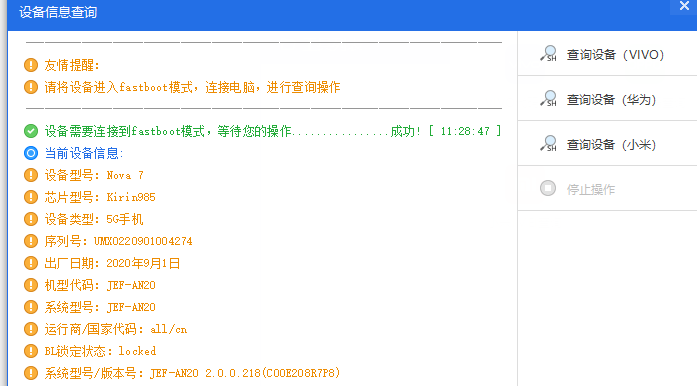Click the text 设备类型: 5G手机
The width and height of the screenshot is (697, 386).
pos(94,219)
